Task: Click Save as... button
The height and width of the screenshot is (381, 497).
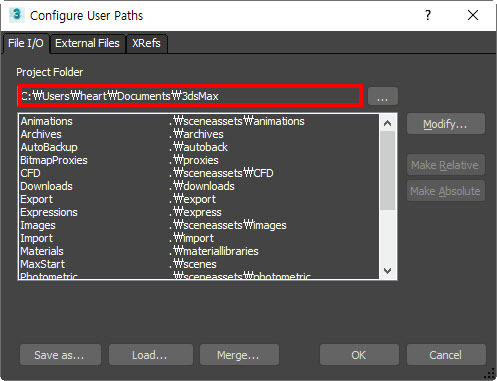Action: point(60,355)
